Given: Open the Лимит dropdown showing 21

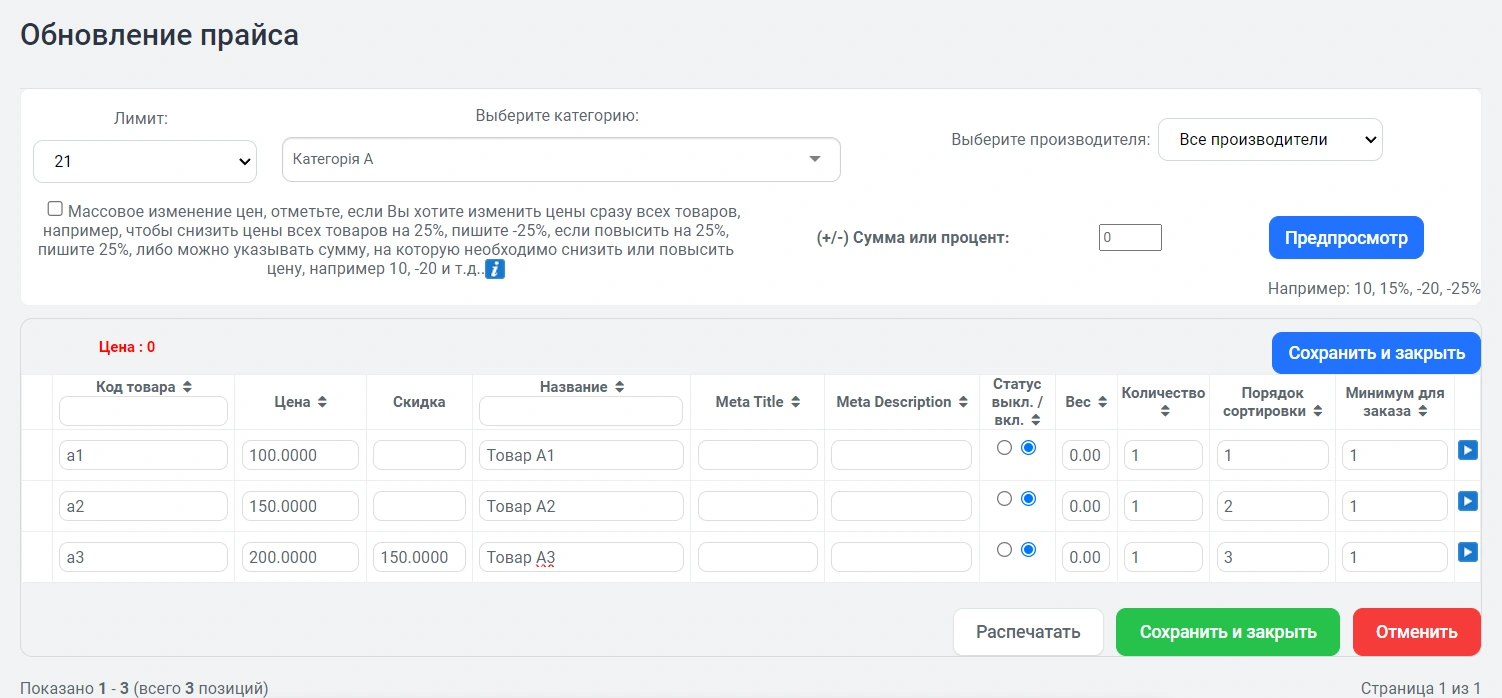Looking at the screenshot, I should (145, 161).
